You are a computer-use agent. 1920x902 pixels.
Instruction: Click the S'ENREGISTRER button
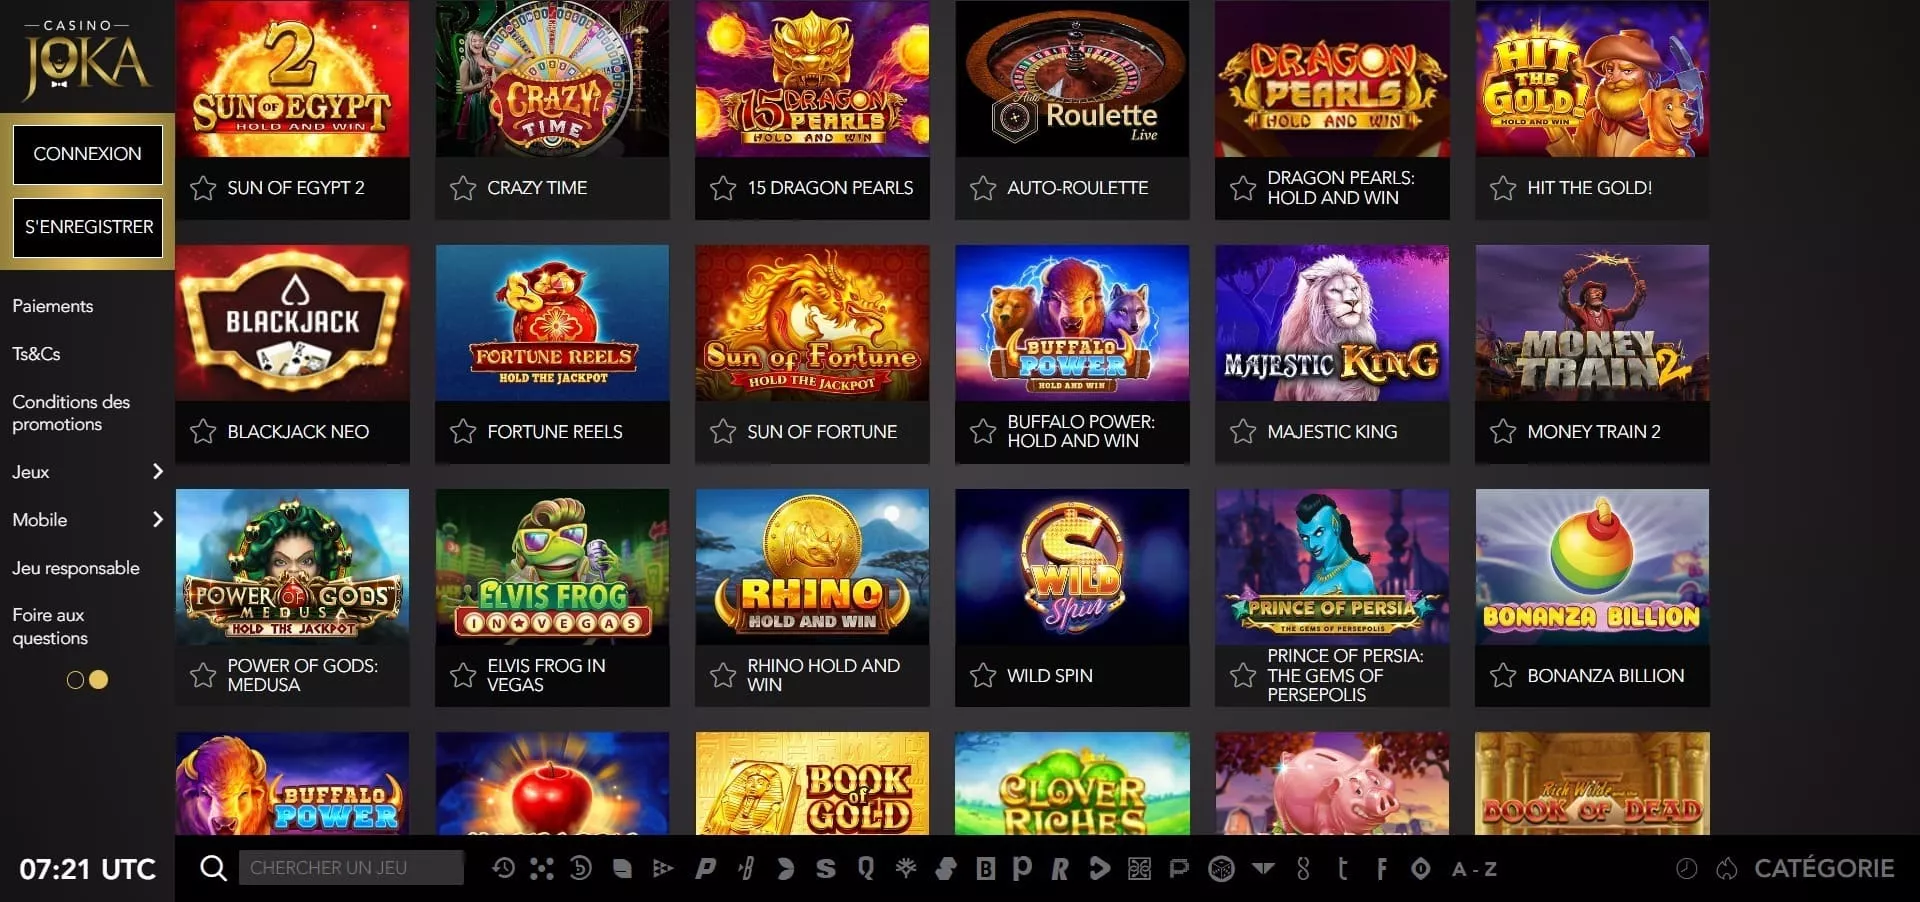[x=88, y=227]
